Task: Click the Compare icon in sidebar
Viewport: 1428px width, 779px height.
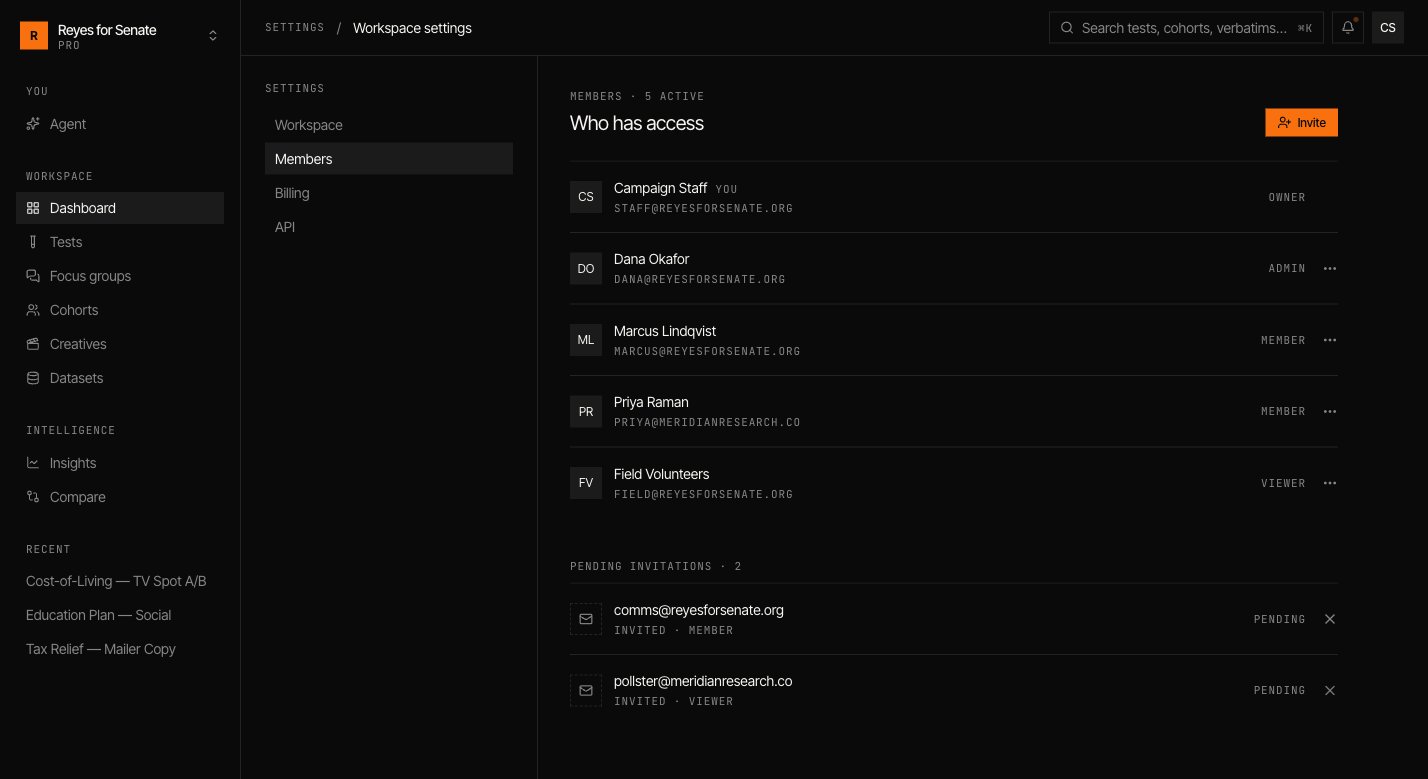Action: click(x=33, y=497)
